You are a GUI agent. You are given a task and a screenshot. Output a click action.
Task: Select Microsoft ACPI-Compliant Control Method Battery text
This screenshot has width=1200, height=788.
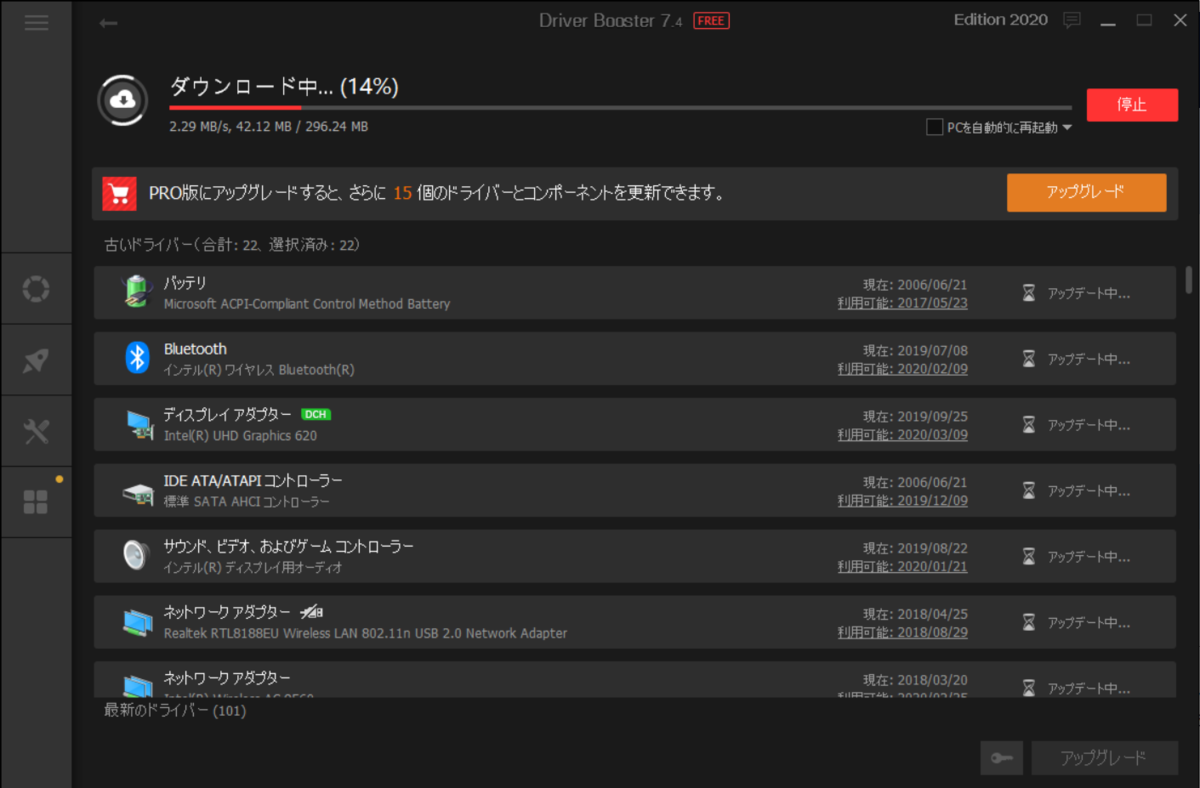click(307, 304)
